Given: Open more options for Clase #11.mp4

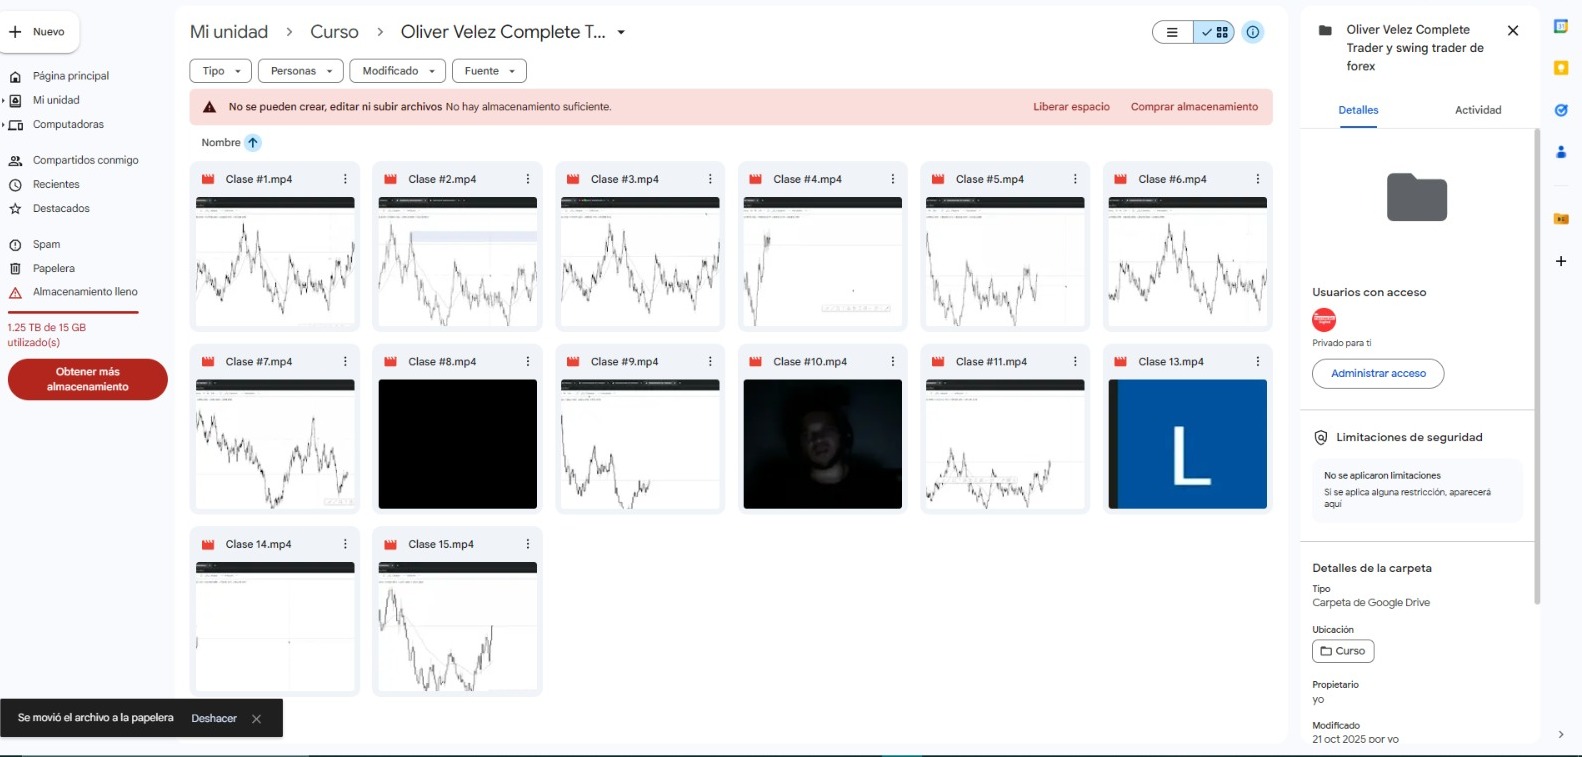Looking at the screenshot, I should point(1075,361).
